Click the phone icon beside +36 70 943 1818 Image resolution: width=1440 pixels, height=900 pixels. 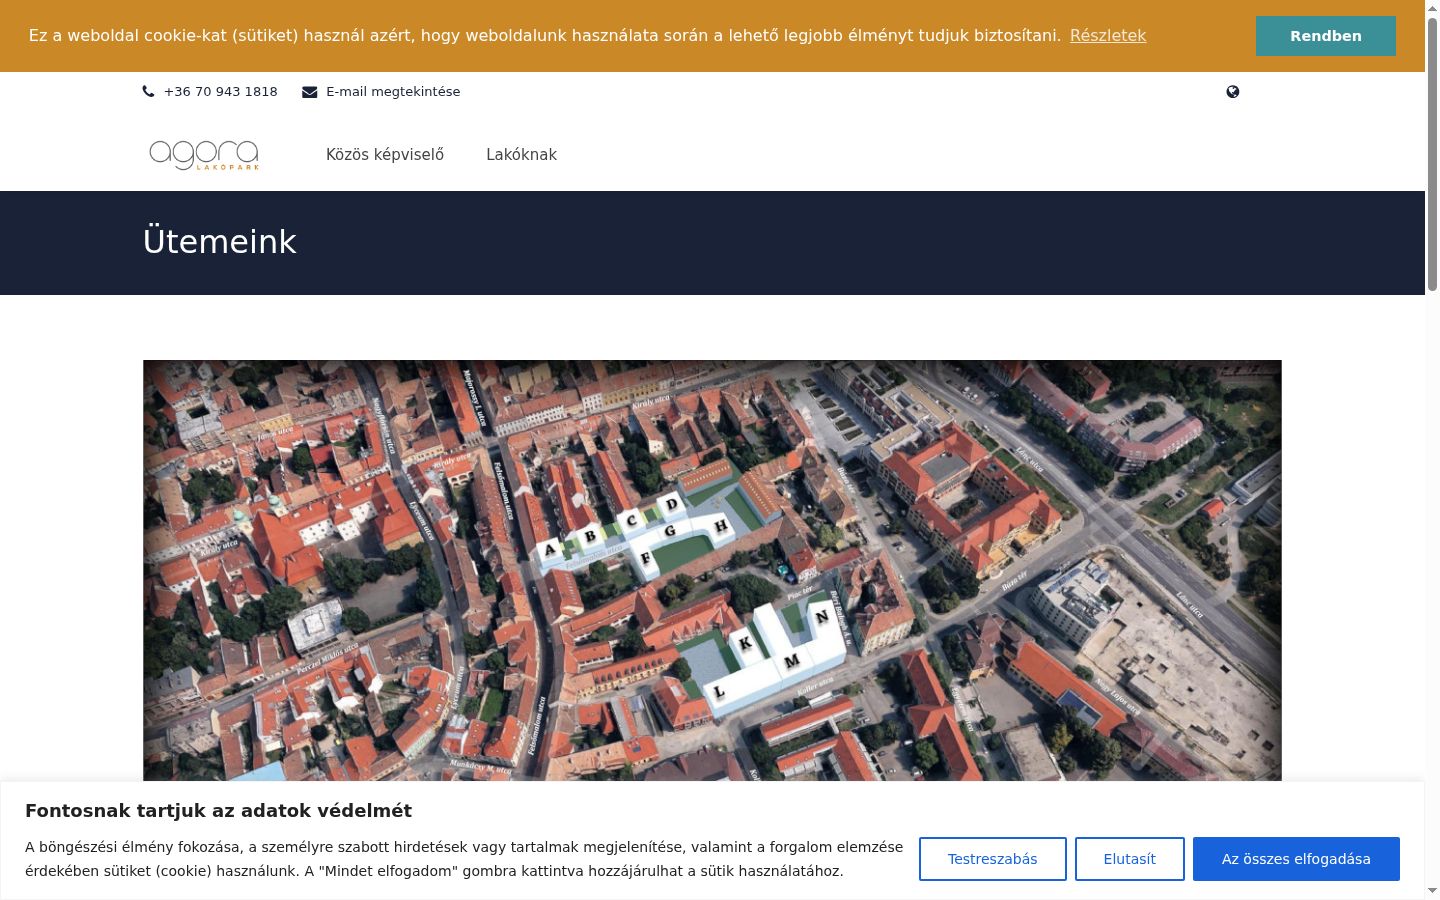(149, 91)
